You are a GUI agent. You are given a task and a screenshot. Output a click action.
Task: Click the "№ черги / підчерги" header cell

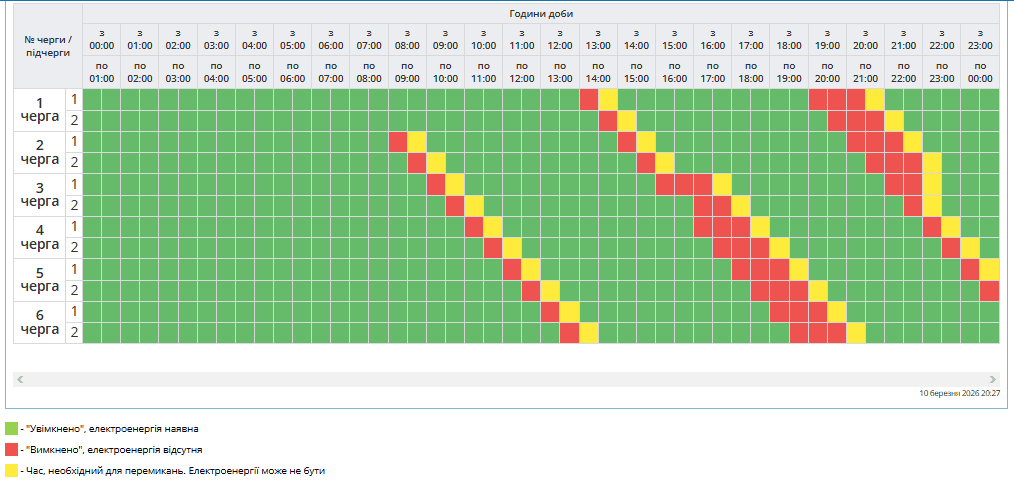click(x=48, y=46)
